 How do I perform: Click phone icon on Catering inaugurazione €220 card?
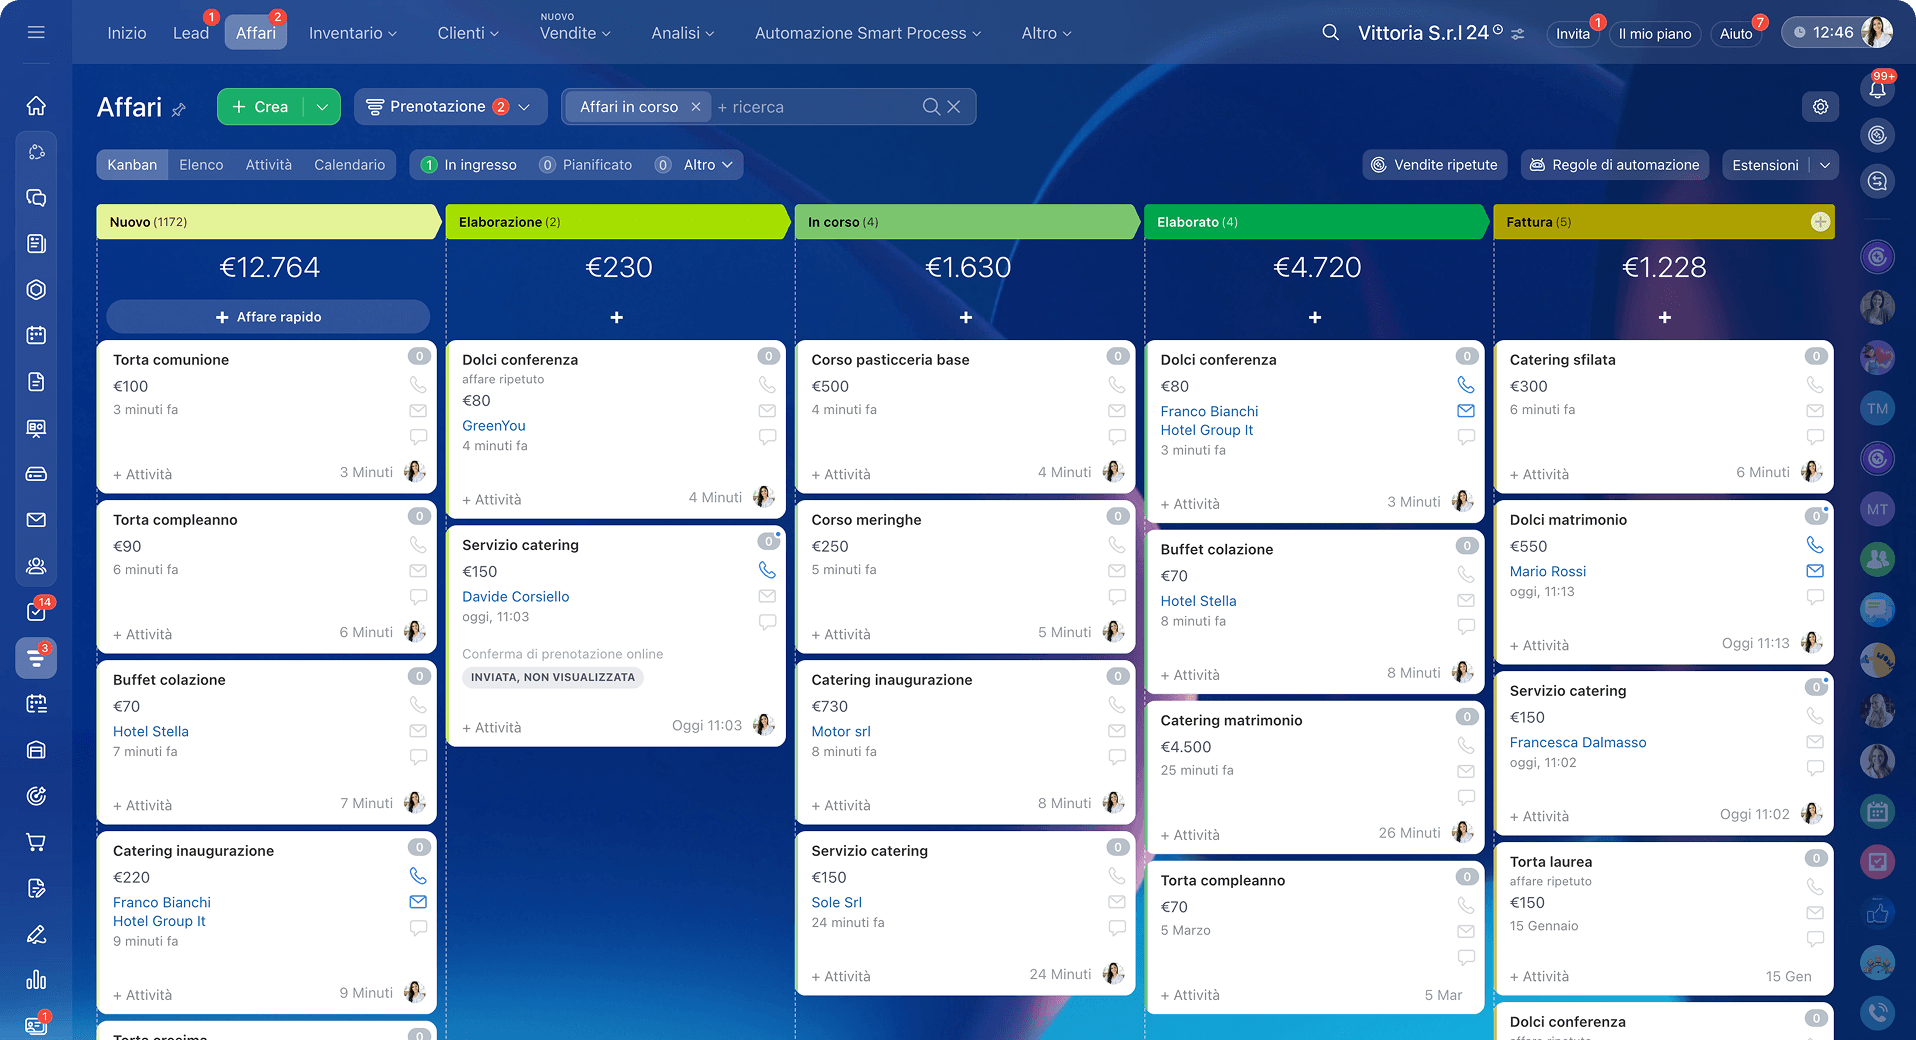(418, 876)
